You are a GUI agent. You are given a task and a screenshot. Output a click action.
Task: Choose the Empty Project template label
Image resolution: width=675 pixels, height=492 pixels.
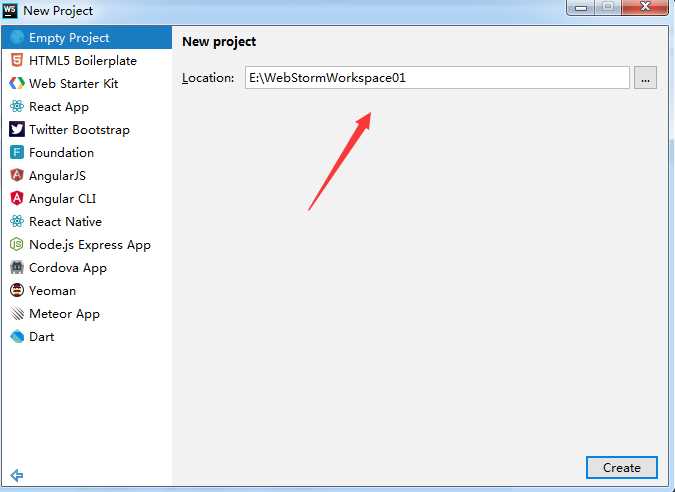pos(69,38)
